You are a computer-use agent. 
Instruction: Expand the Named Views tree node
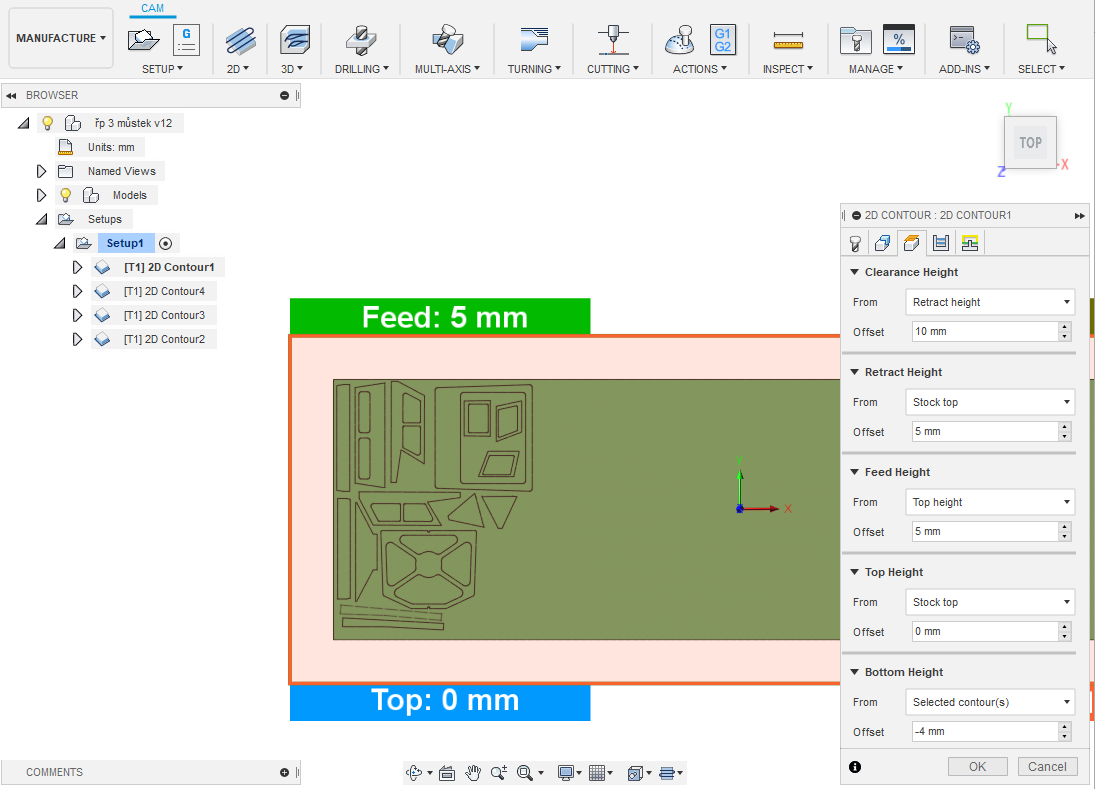pyautogui.click(x=41, y=172)
